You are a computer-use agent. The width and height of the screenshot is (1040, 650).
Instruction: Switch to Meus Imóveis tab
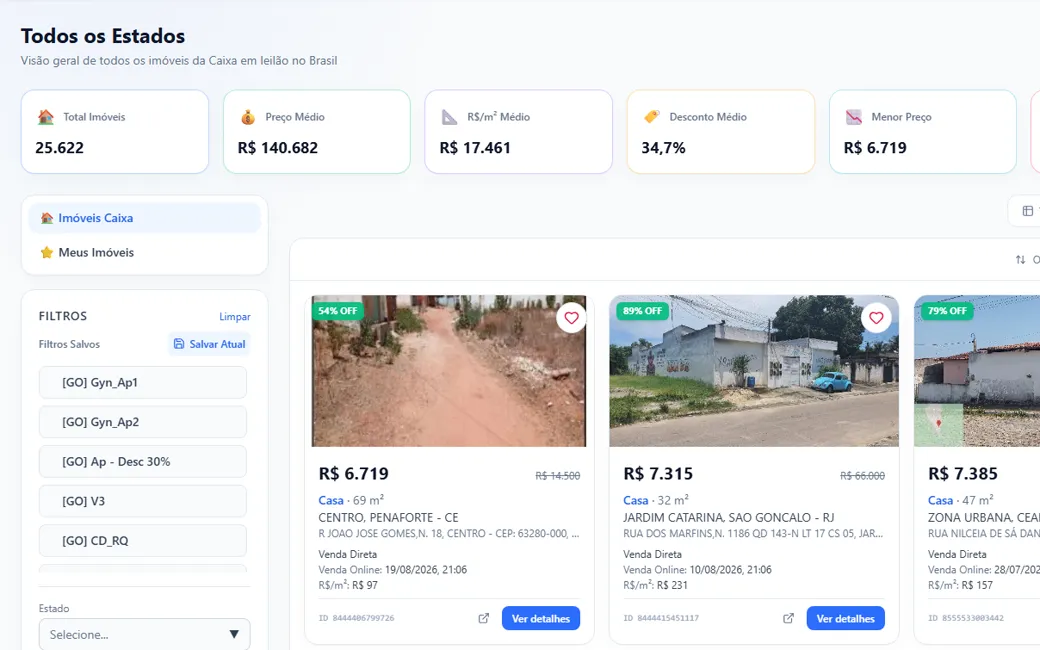click(145, 253)
